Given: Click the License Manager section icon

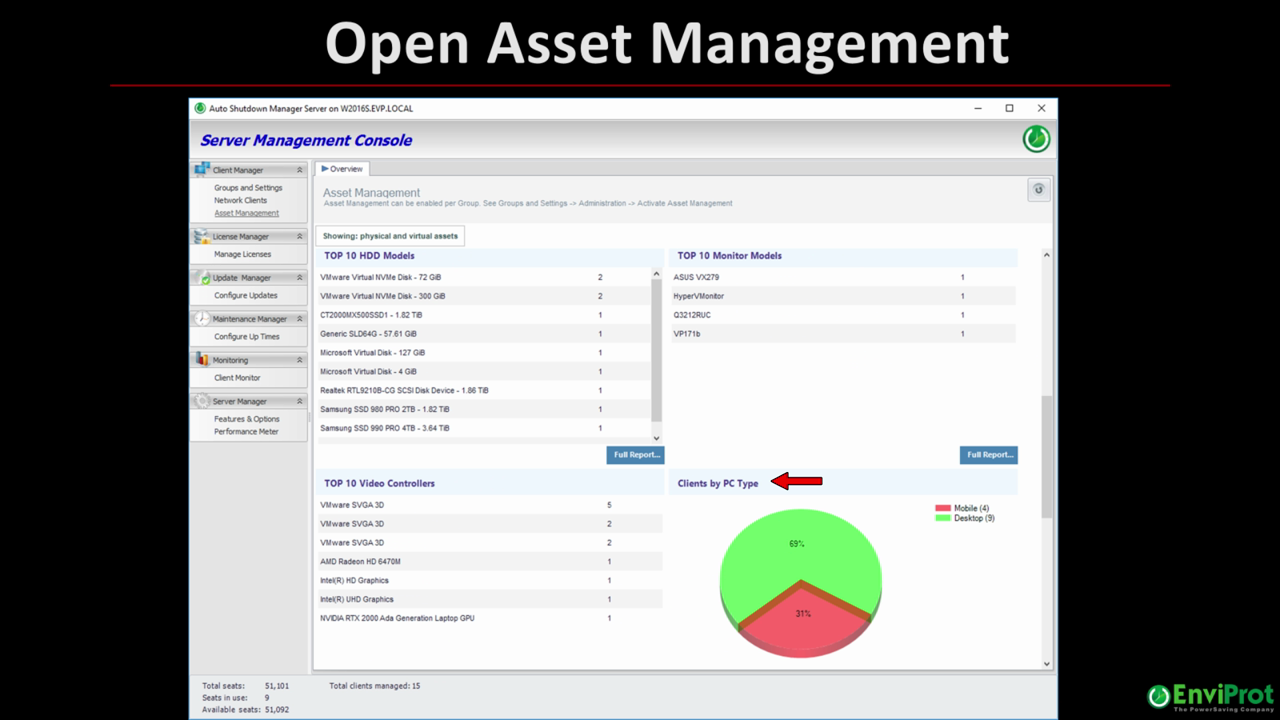Looking at the screenshot, I should (202, 236).
